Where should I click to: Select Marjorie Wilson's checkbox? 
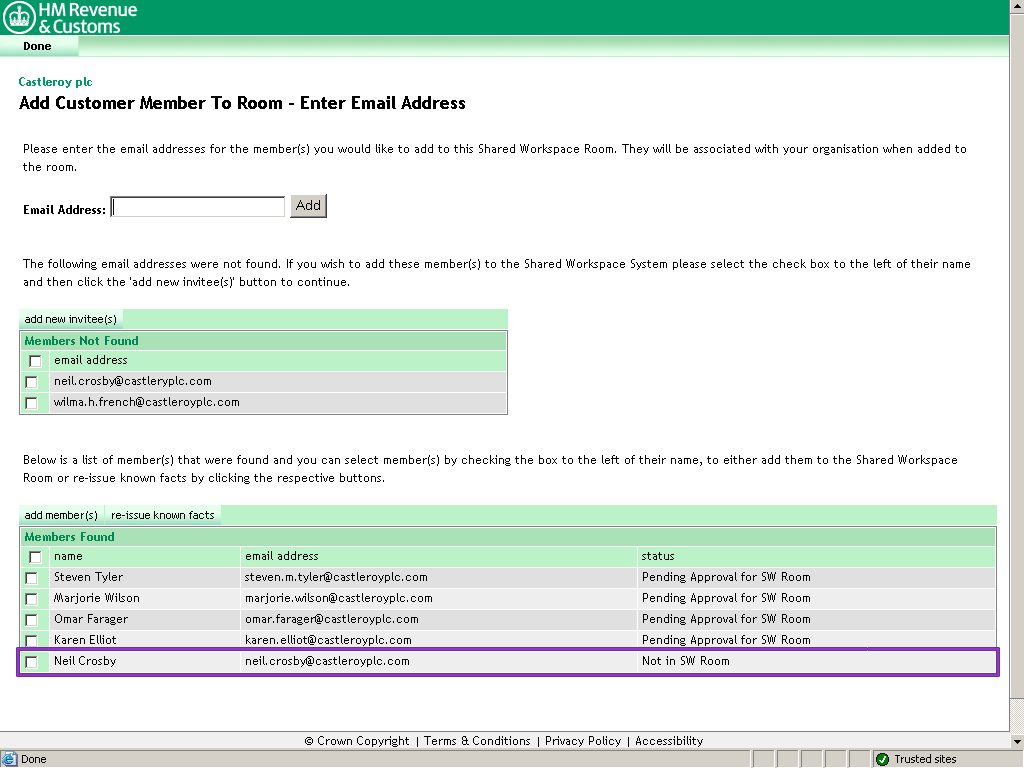(32, 599)
